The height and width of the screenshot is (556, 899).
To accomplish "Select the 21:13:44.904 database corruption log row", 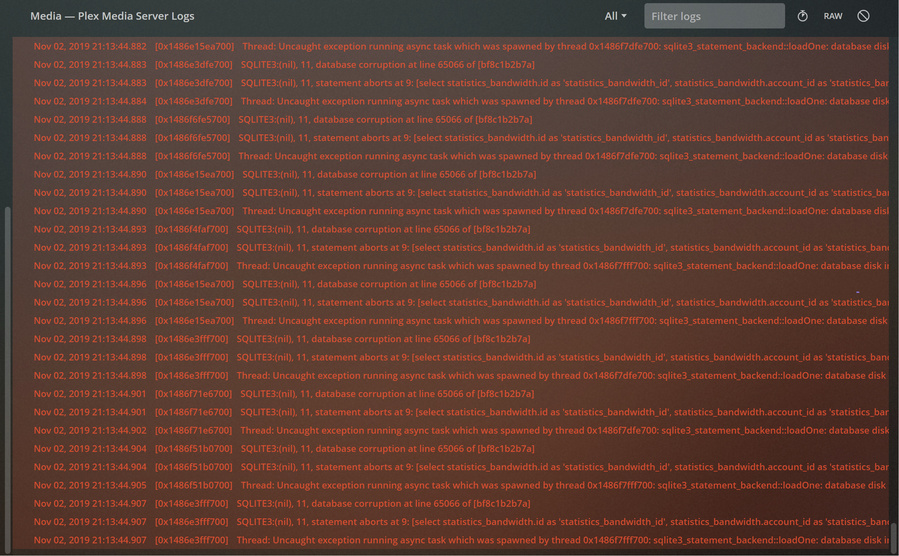I will click(x=451, y=449).
